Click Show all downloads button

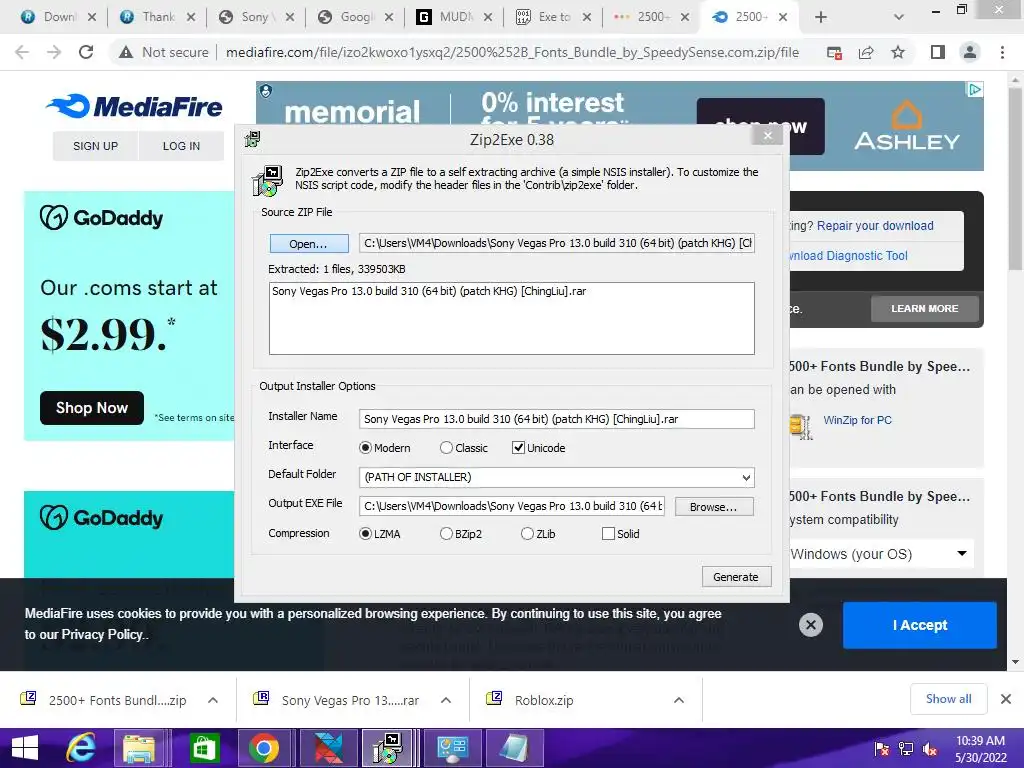pyautogui.click(x=948, y=699)
